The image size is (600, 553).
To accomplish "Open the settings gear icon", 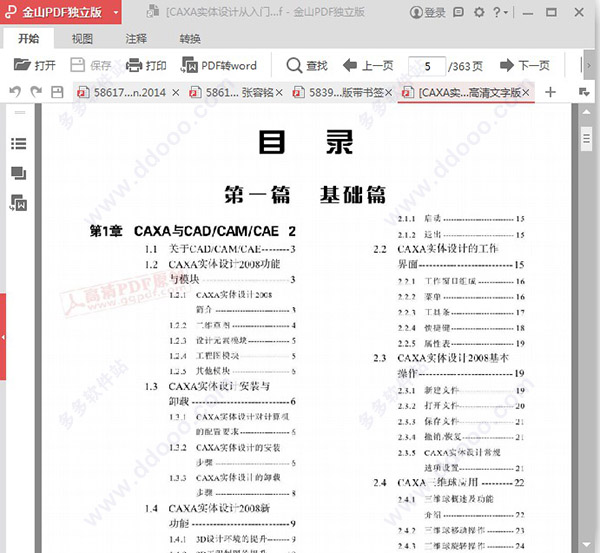I will 479,13.
